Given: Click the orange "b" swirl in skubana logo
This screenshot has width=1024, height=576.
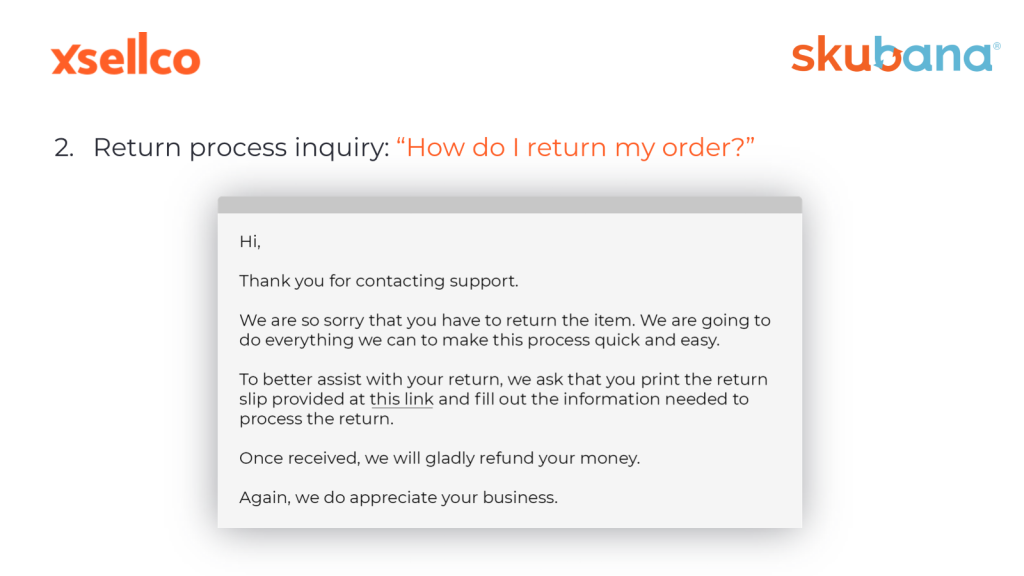Looking at the screenshot, I should [x=888, y=54].
